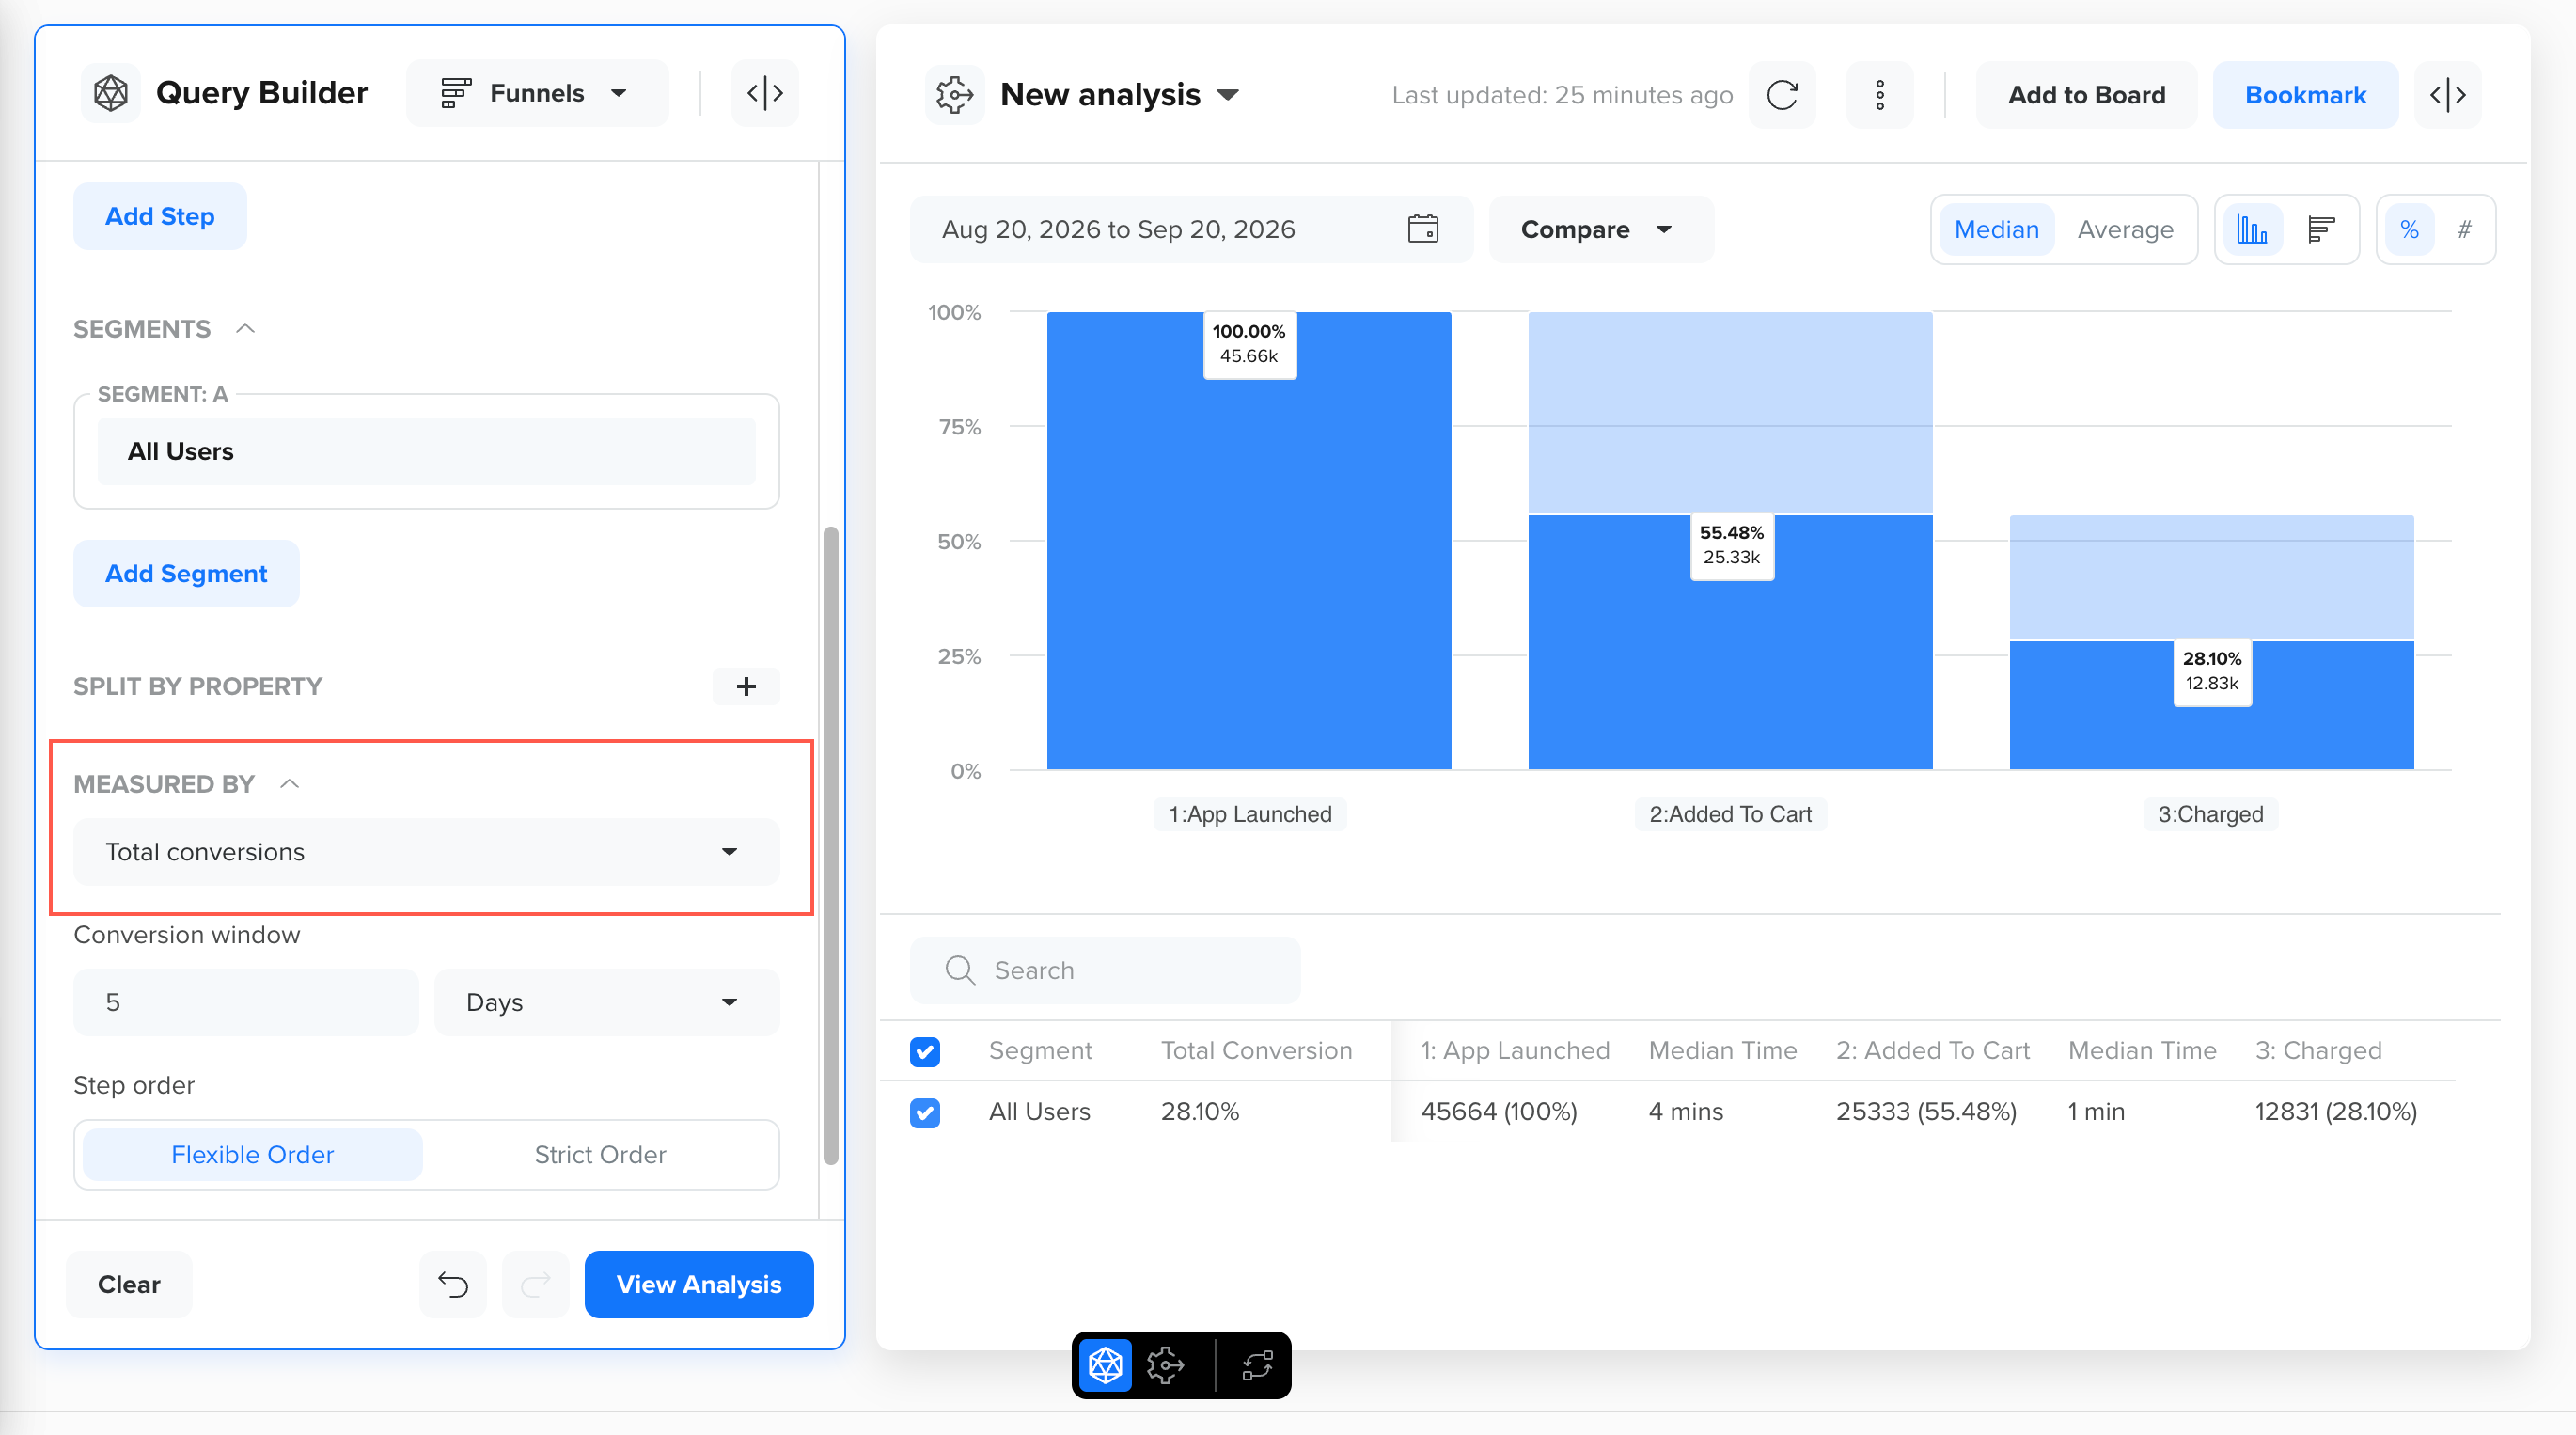
Task: Open the New analysis title dropdown
Action: pos(1228,95)
